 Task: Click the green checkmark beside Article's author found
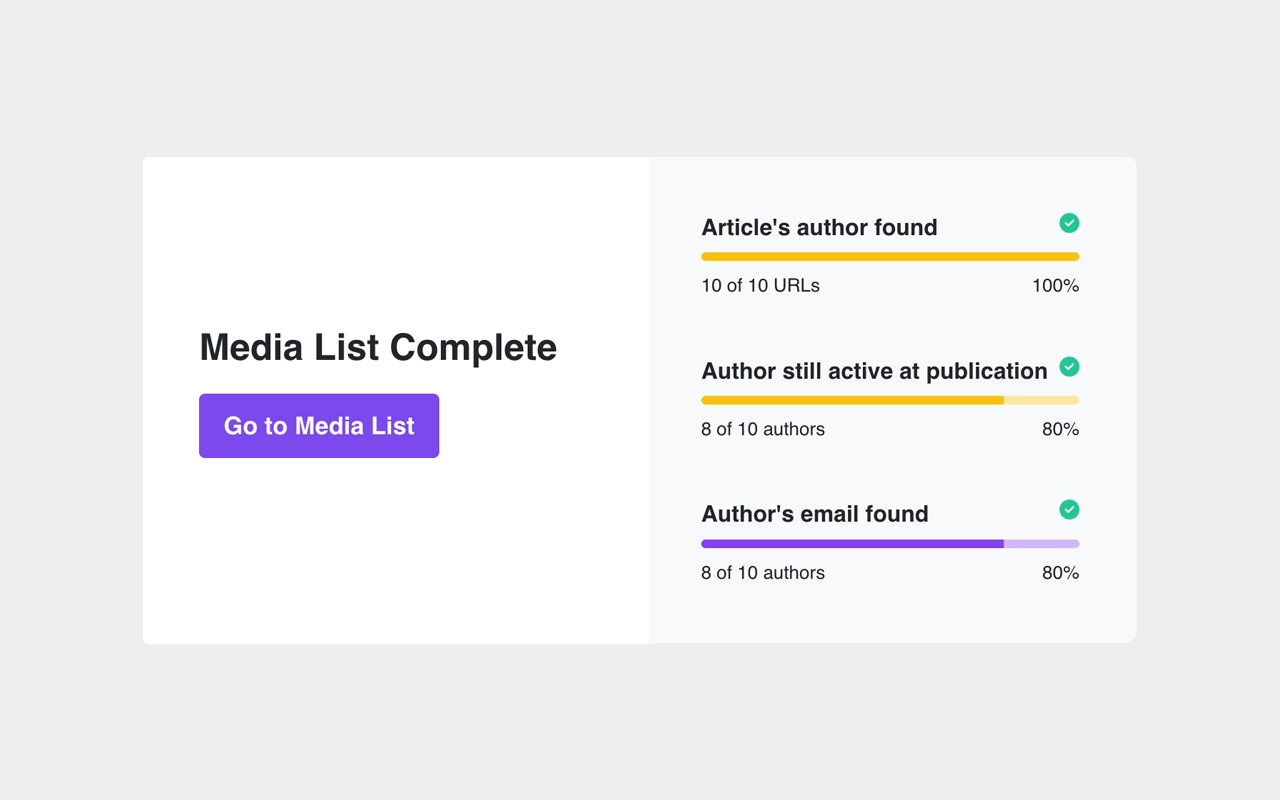1069,223
